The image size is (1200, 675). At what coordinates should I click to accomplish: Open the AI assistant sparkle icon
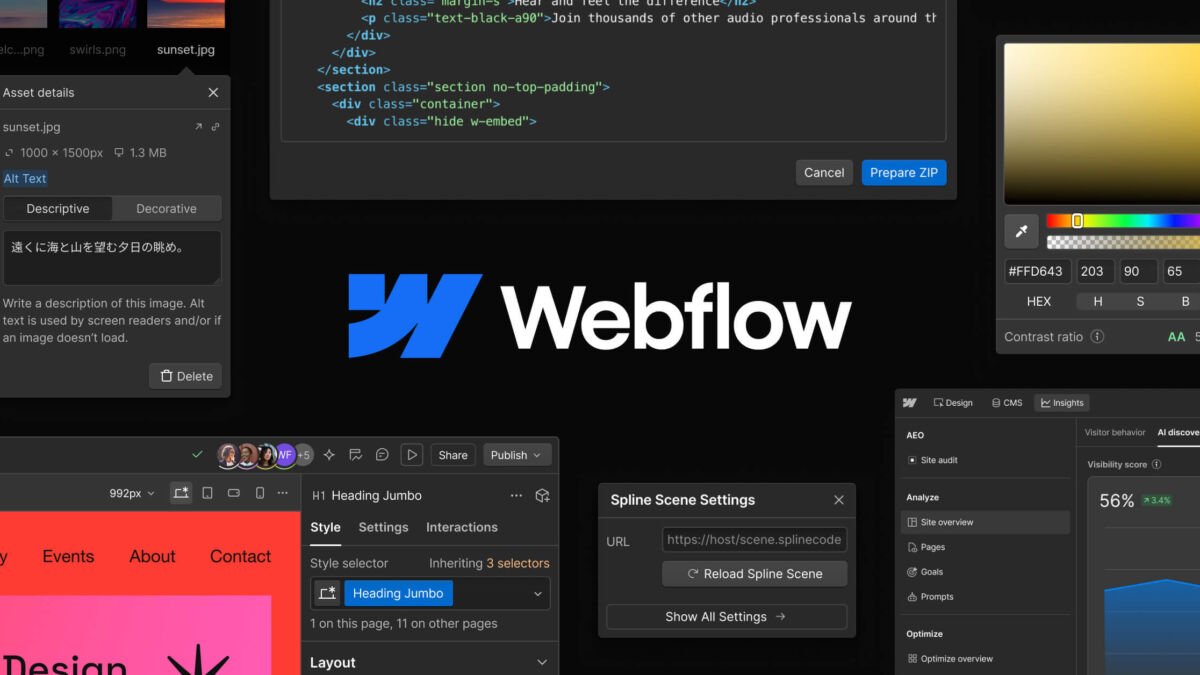coord(329,455)
